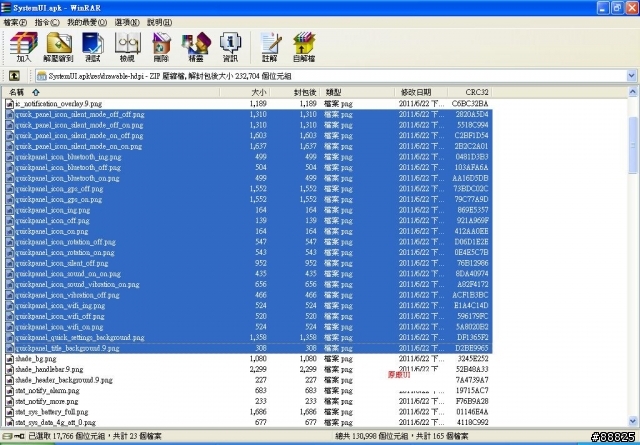
Task: Sort by Packed (封包後) column header
Action: pos(295,92)
